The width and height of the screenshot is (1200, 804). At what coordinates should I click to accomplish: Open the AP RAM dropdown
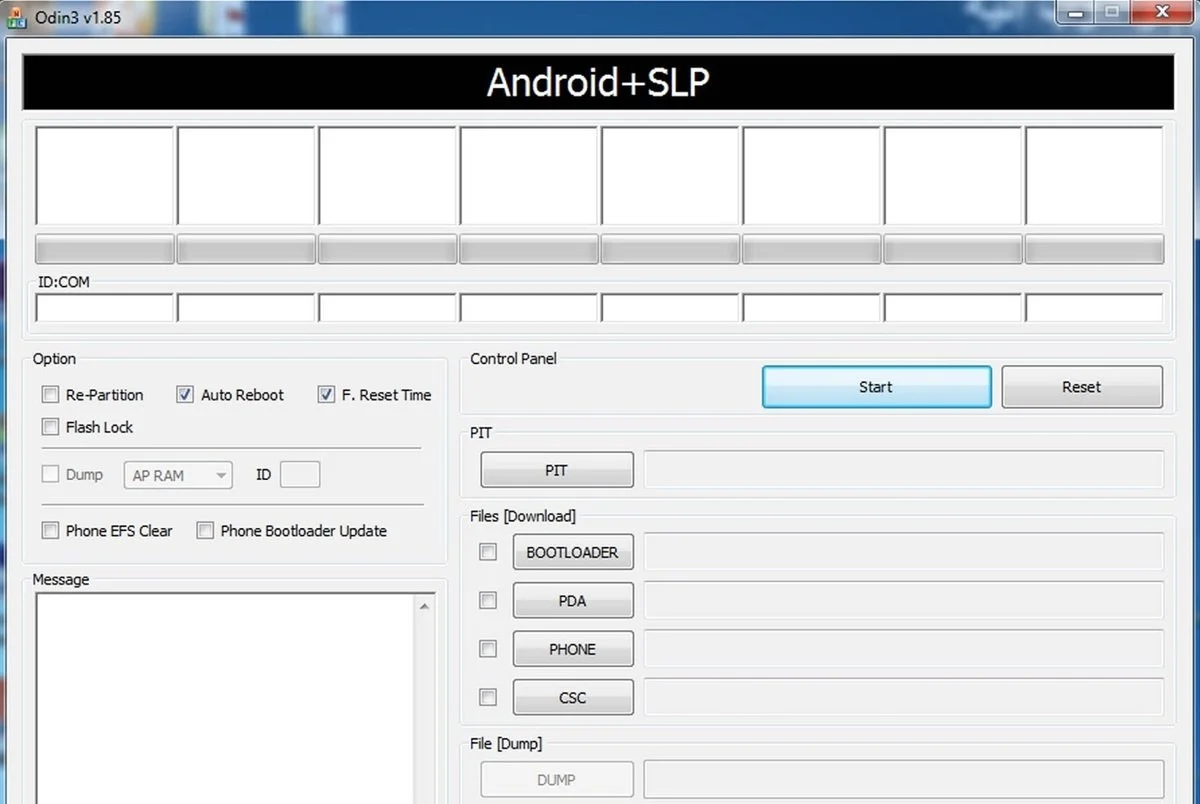point(178,475)
